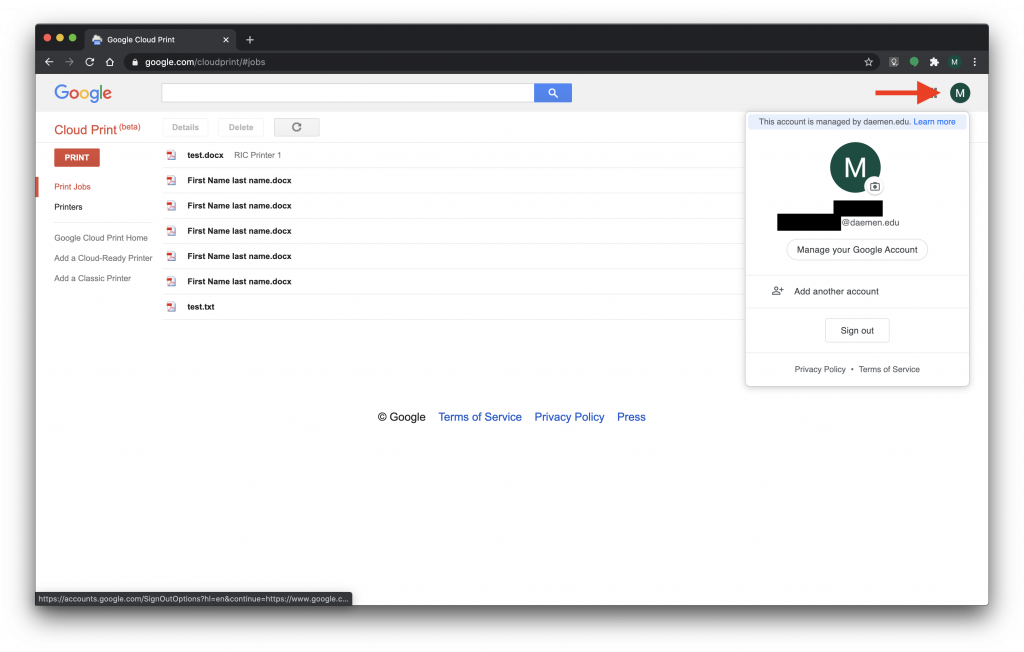Open Privacy Policy footer link
Screen dimensions: 1024x652
[x=569, y=417]
